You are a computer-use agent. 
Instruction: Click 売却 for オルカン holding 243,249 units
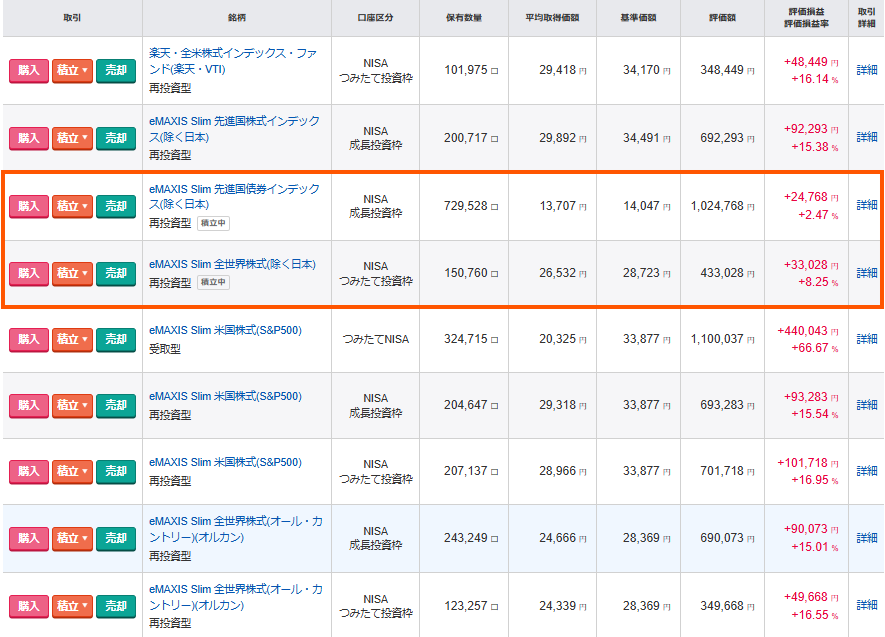[116, 539]
